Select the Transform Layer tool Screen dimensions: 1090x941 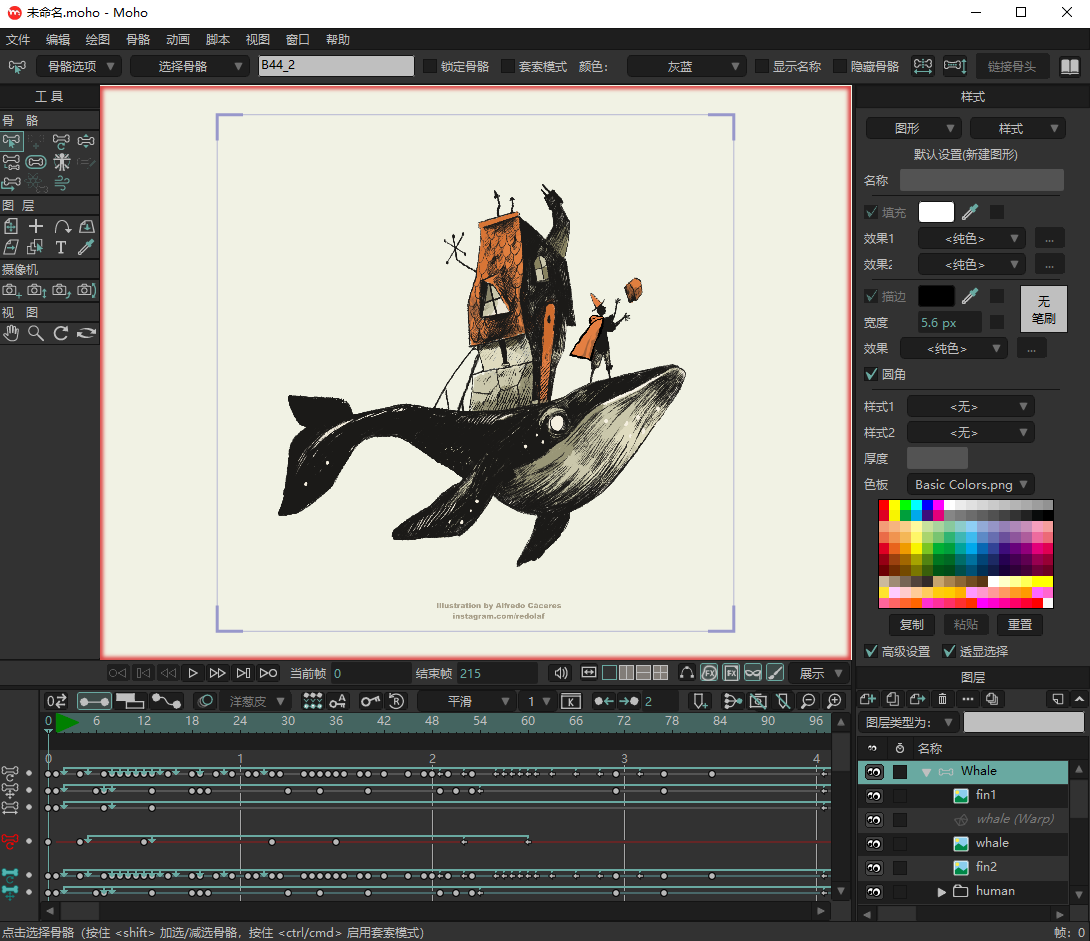click(12, 227)
